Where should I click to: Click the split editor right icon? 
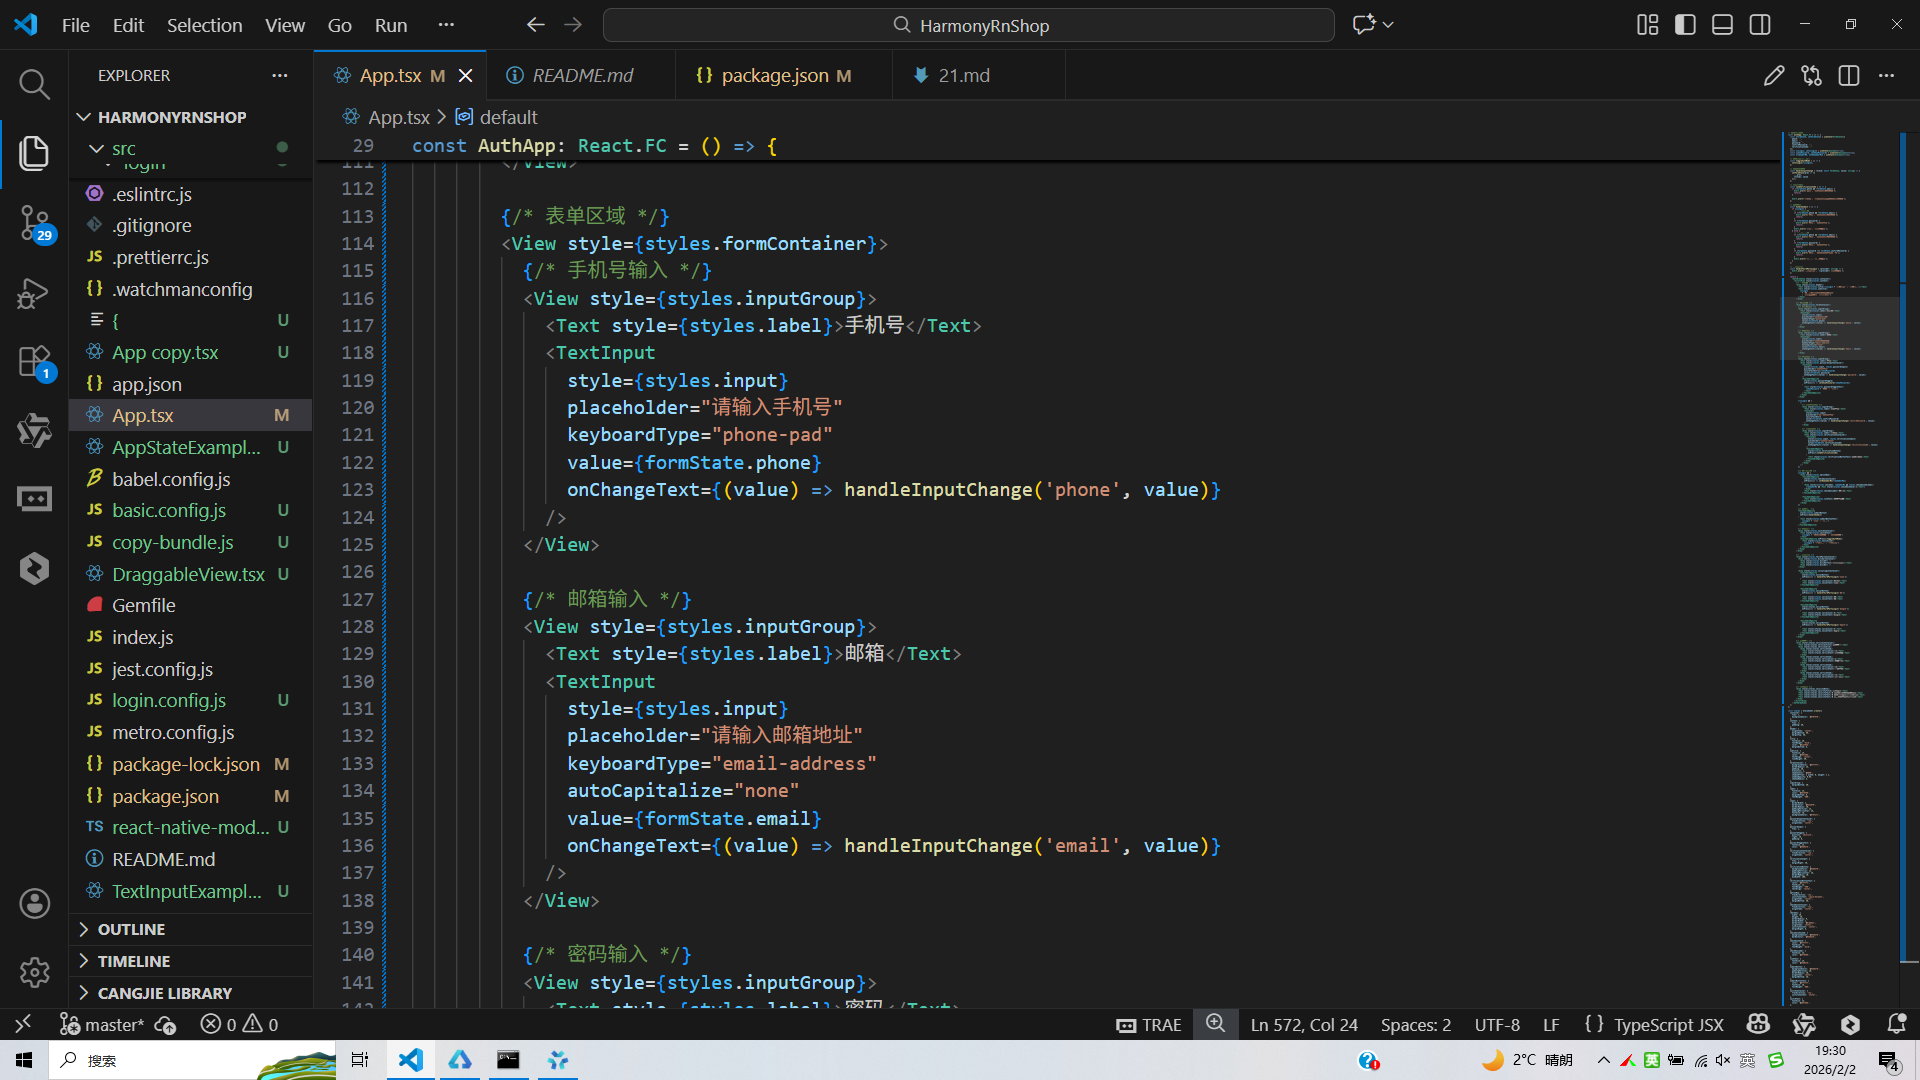click(1849, 76)
